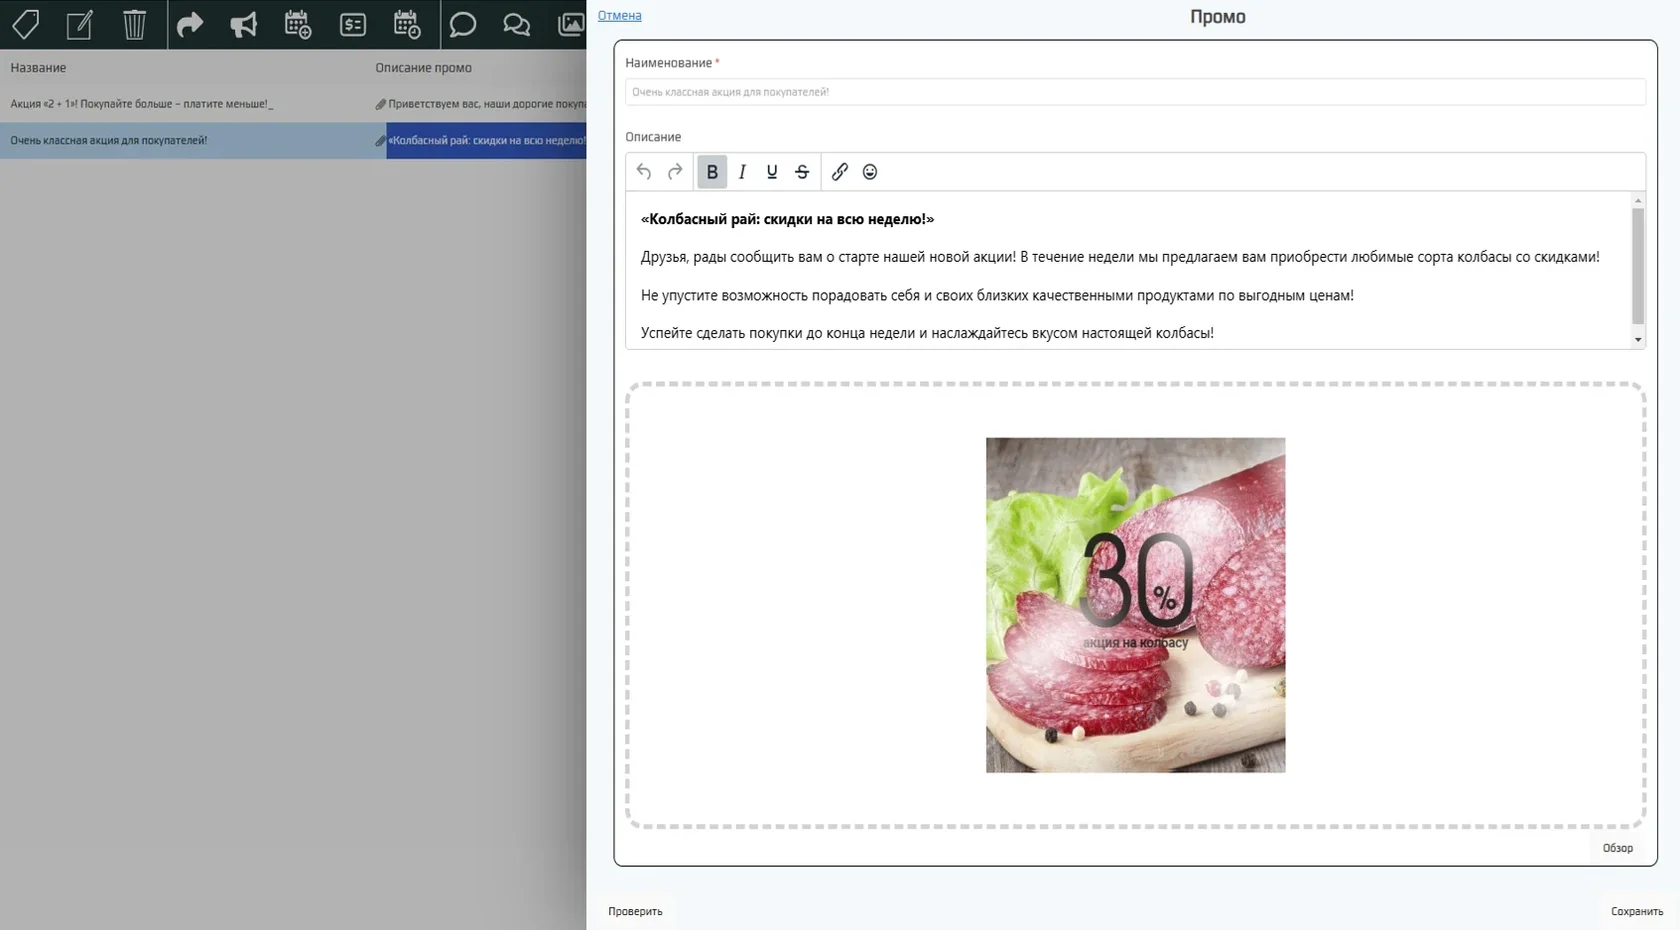
Task: Click the Обзор browse button
Action: pyautogui.click(x=1618, y=848)
